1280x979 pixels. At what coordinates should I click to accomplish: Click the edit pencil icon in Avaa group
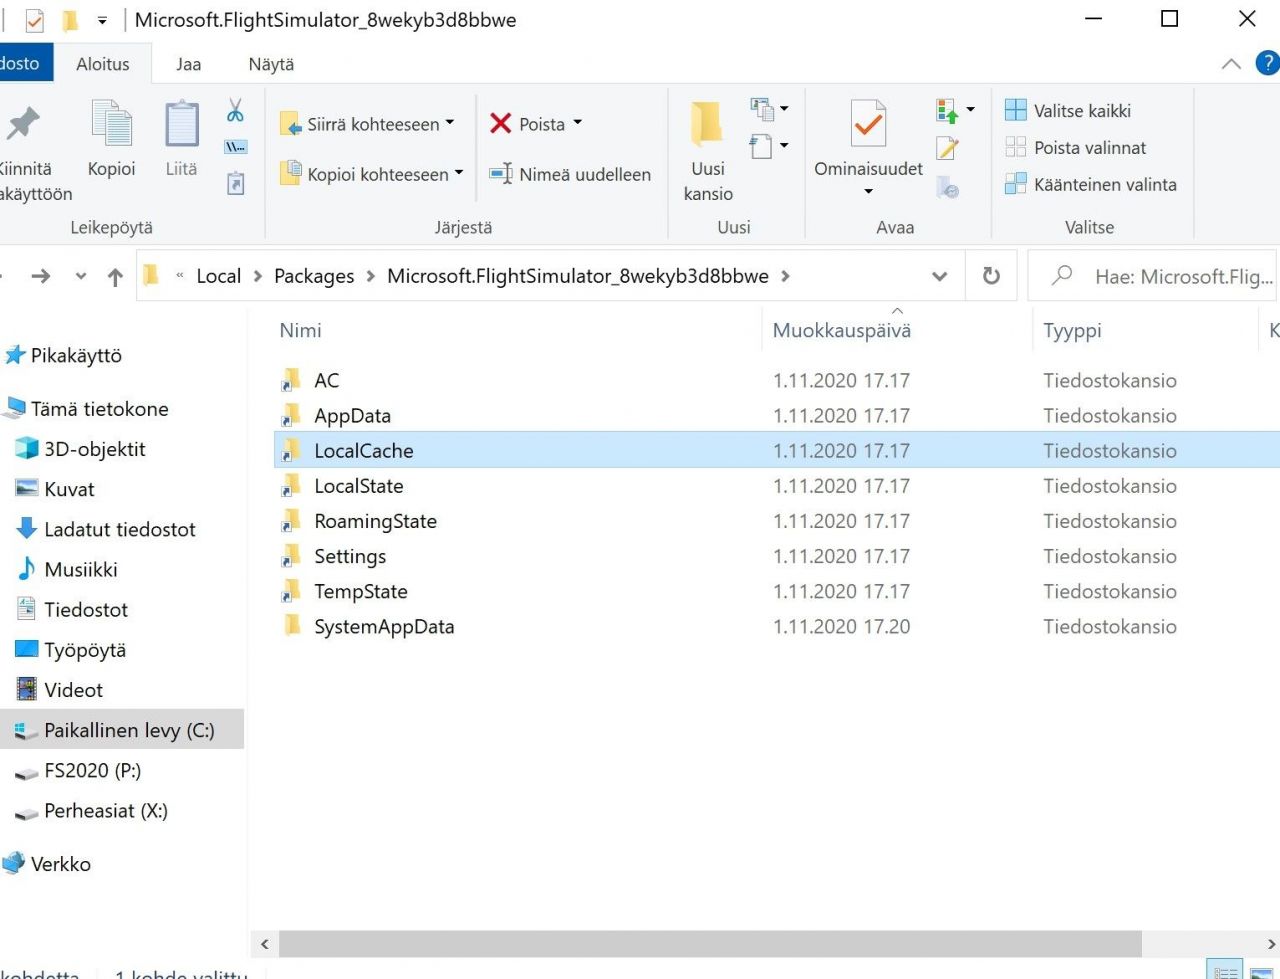pyautogui.click(x=947, y=148)
